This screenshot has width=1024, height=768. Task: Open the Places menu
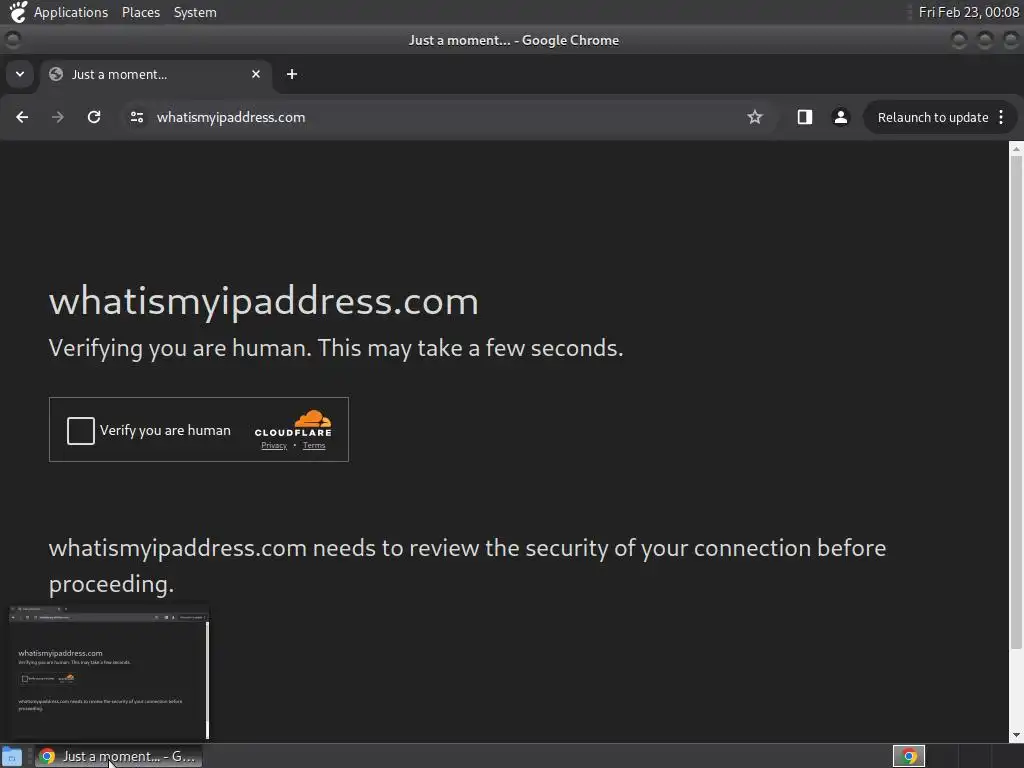[141, 12]
